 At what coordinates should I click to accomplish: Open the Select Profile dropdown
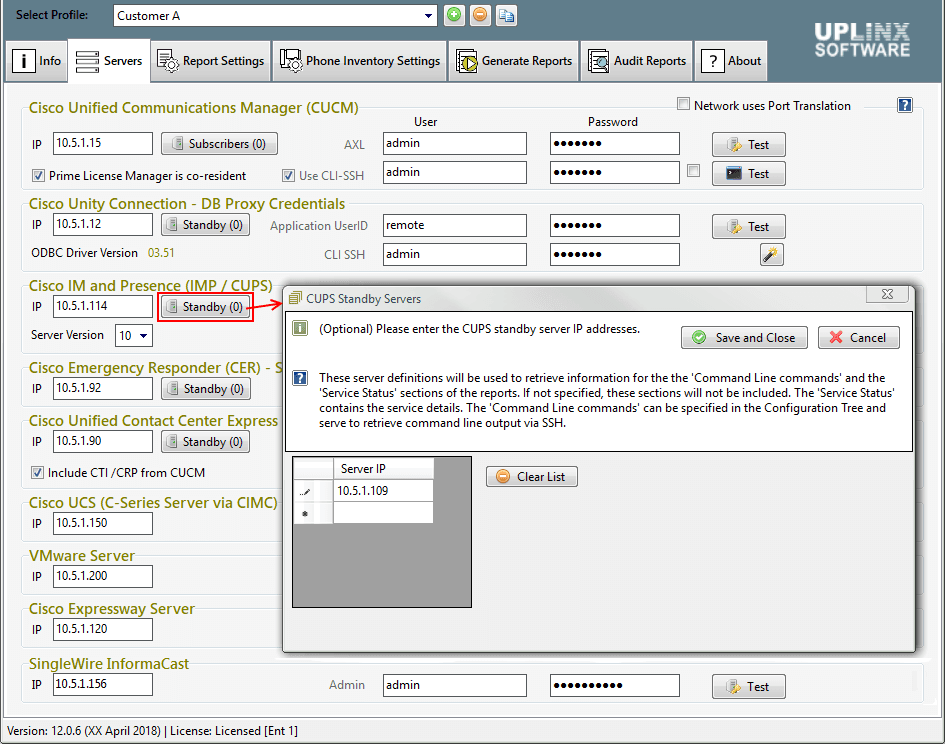[x=428, y=16]
